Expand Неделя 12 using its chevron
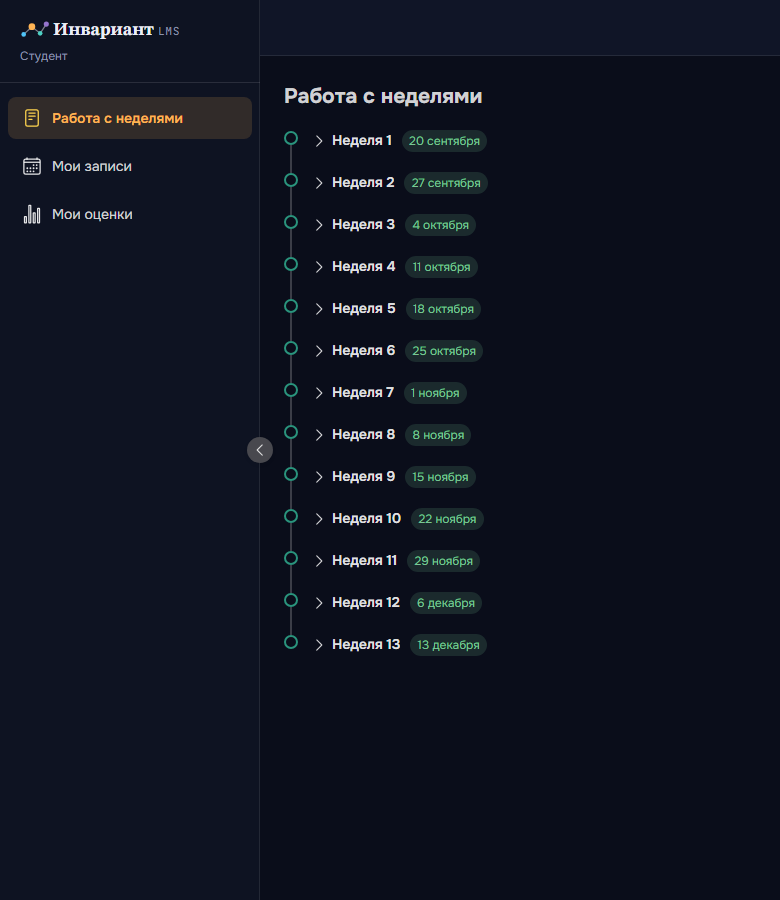 point(319,603)
